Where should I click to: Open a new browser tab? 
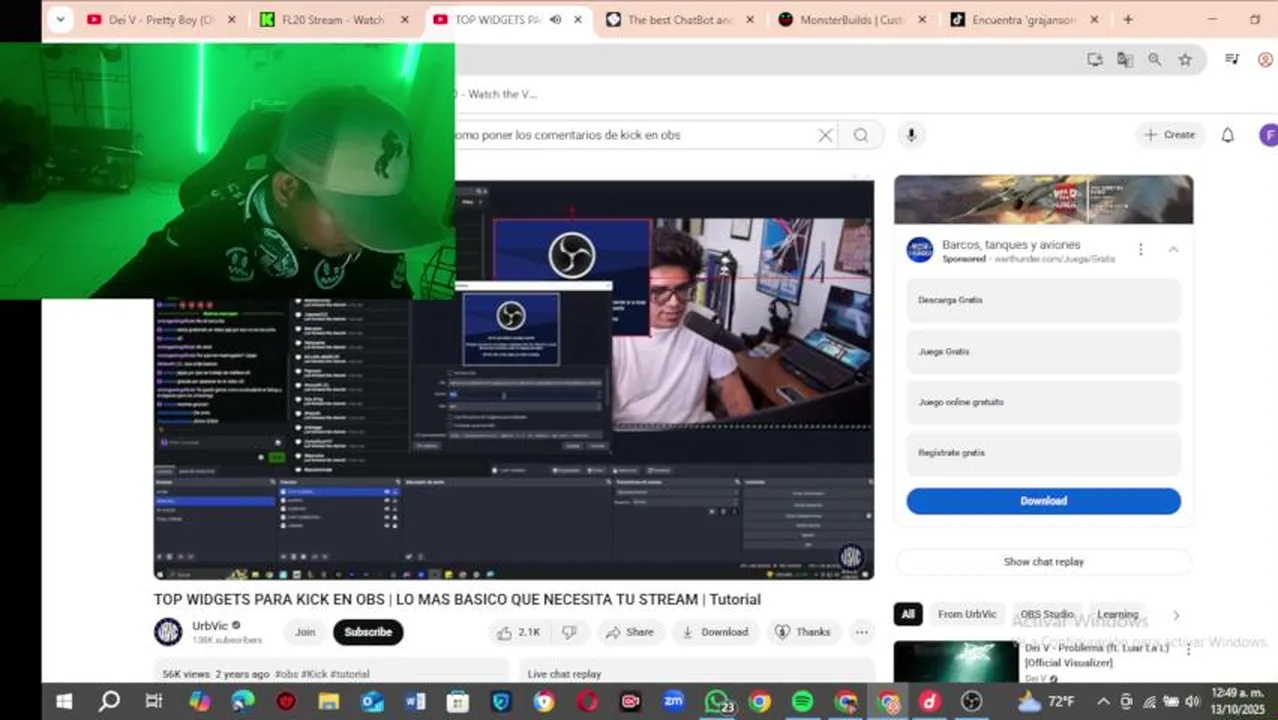[x=1128, y=19]
